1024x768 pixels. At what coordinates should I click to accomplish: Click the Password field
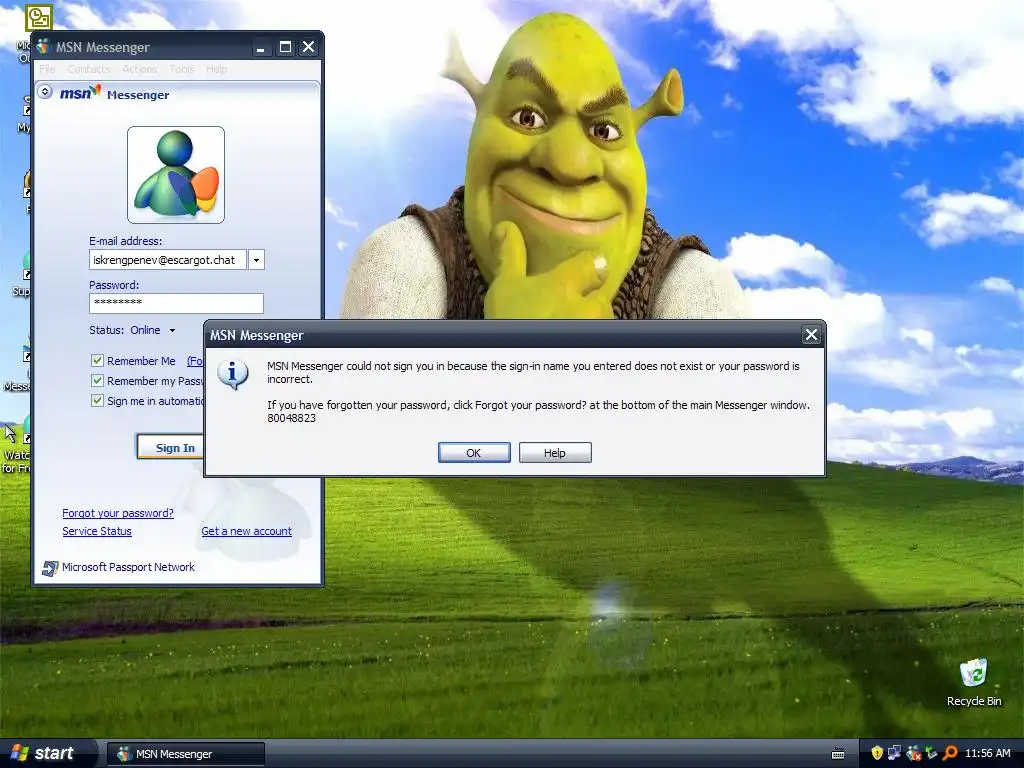pos(176,303)
